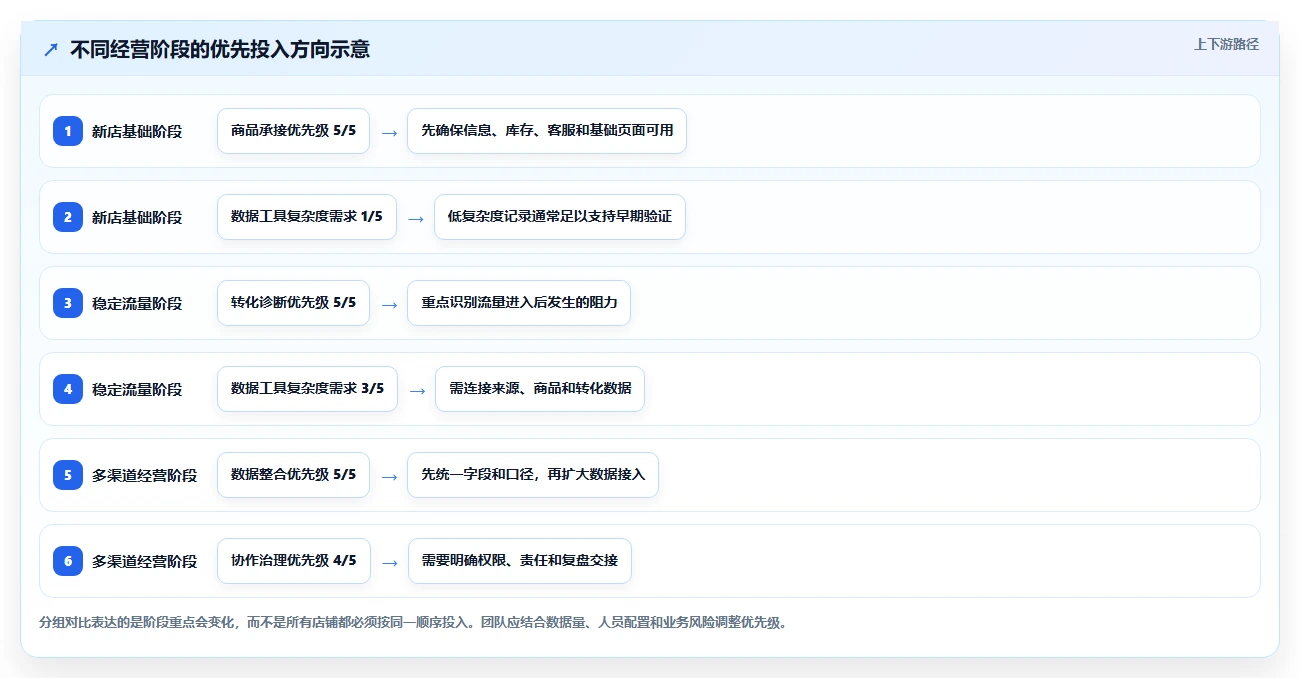Image resolution: width=1300 pixels, height=678 pixels.
Task: Click the diagonal arrow icon beside the title
Action: click(51, 49)
